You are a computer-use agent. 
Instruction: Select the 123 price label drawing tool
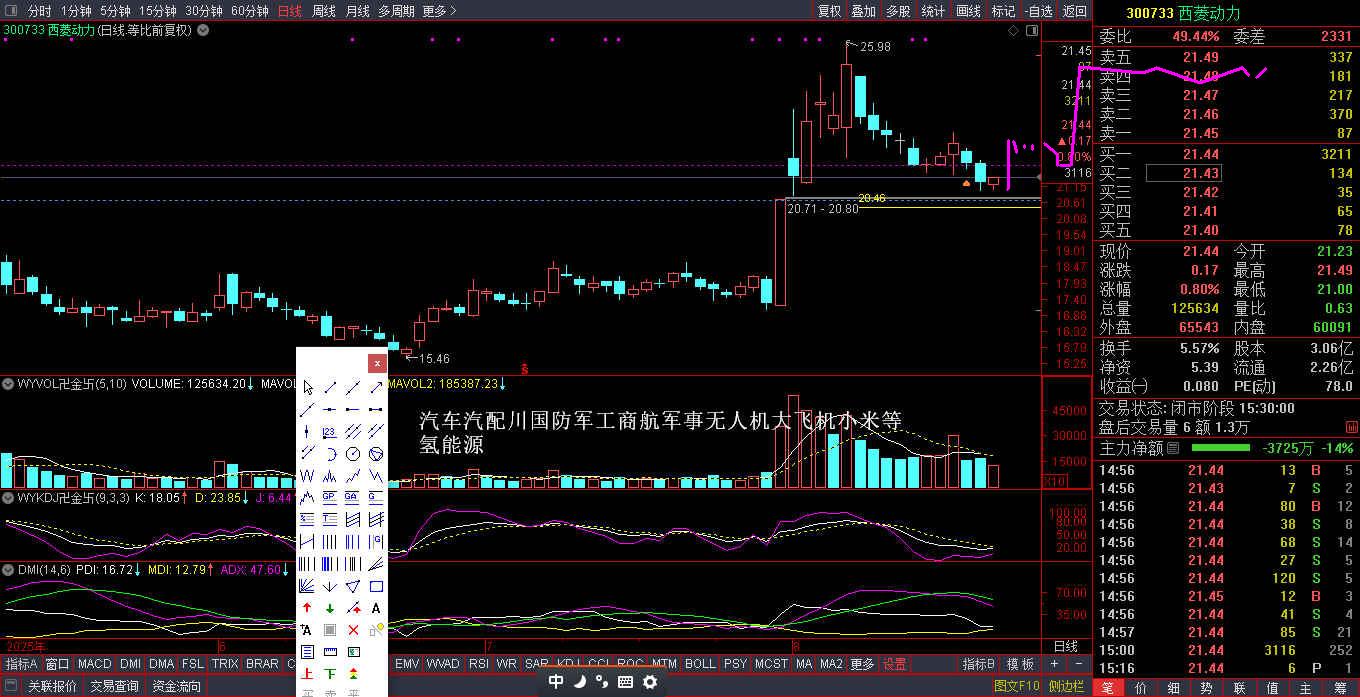click(x=330, y=431)
